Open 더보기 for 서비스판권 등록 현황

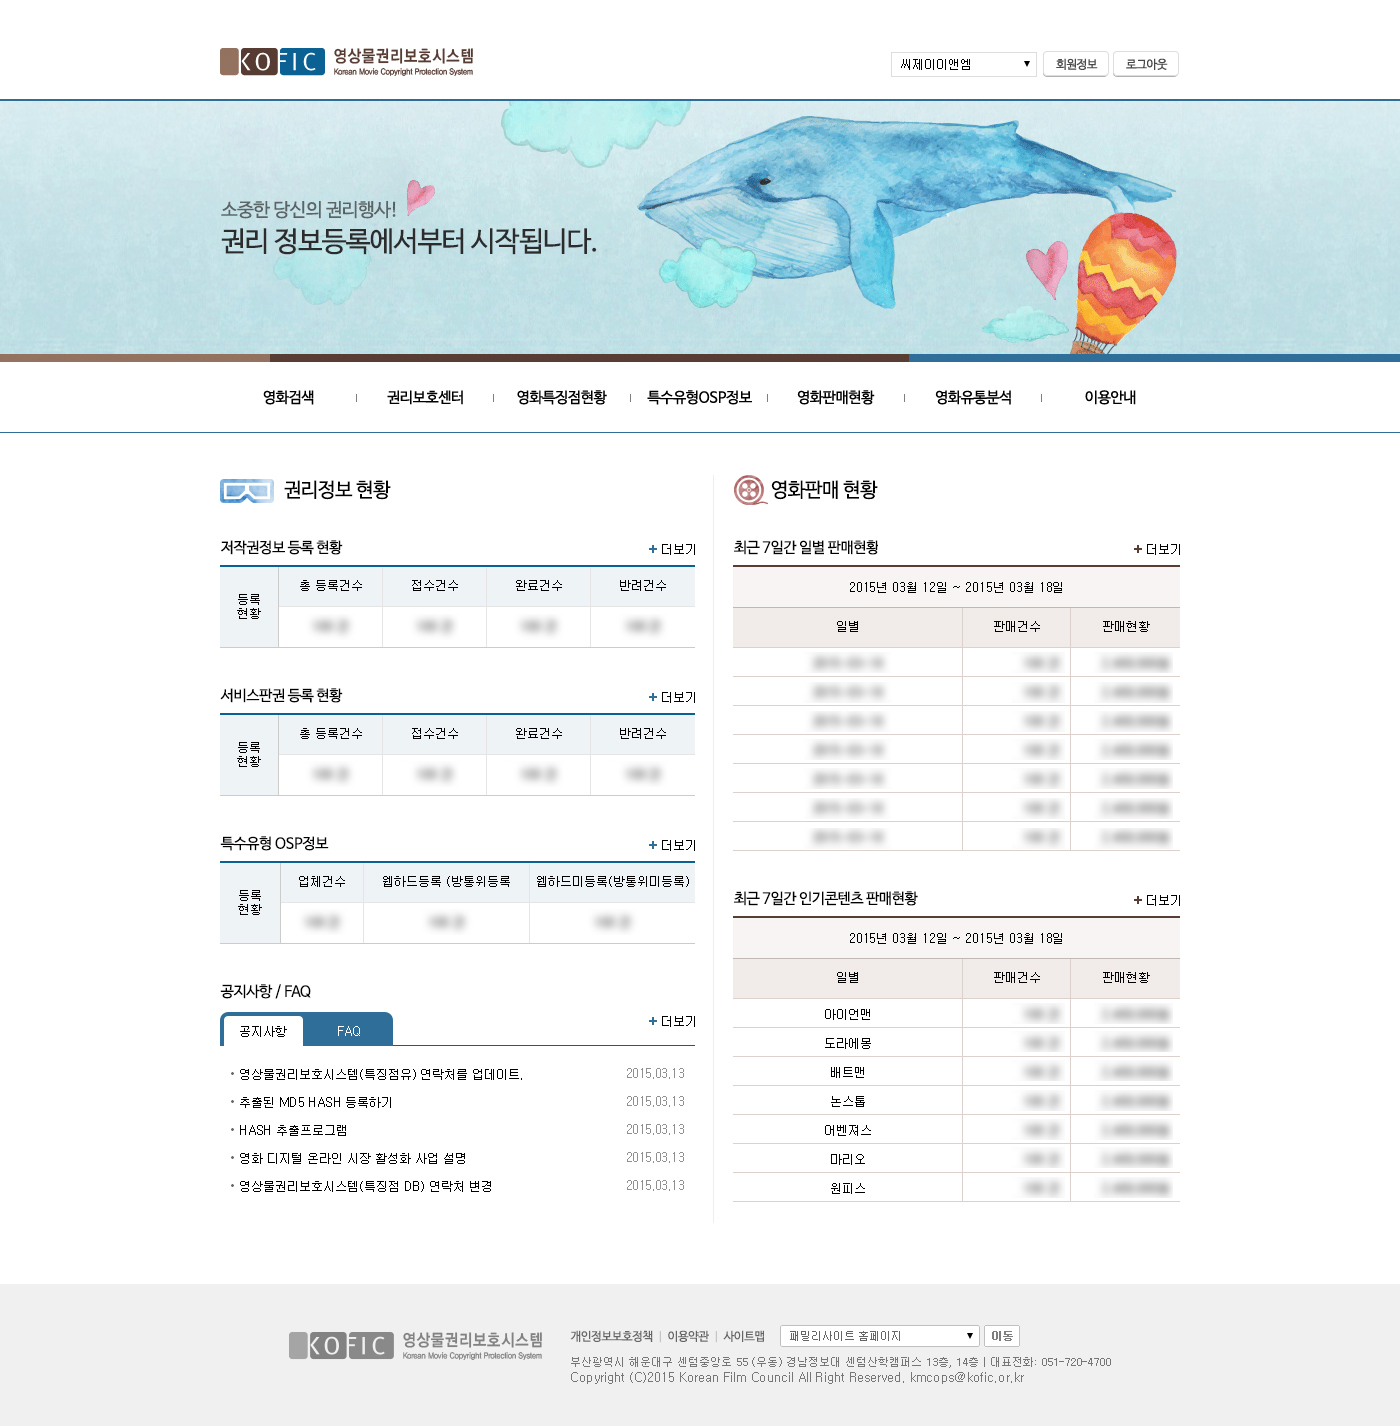pos(672,697)
